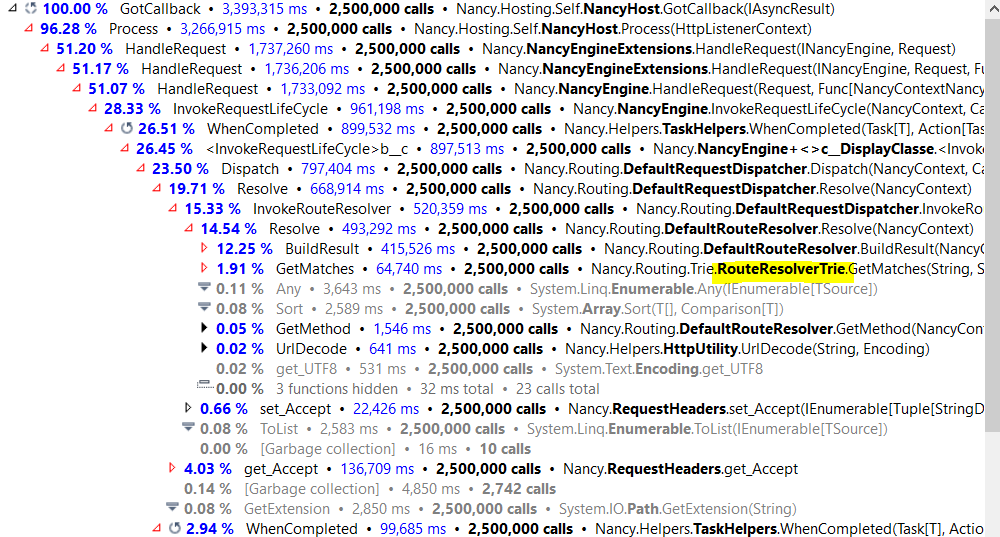The image size is (1000, 537).
Task: Expand the set_Accept 0.66 % node
Action: click(188, 408)
